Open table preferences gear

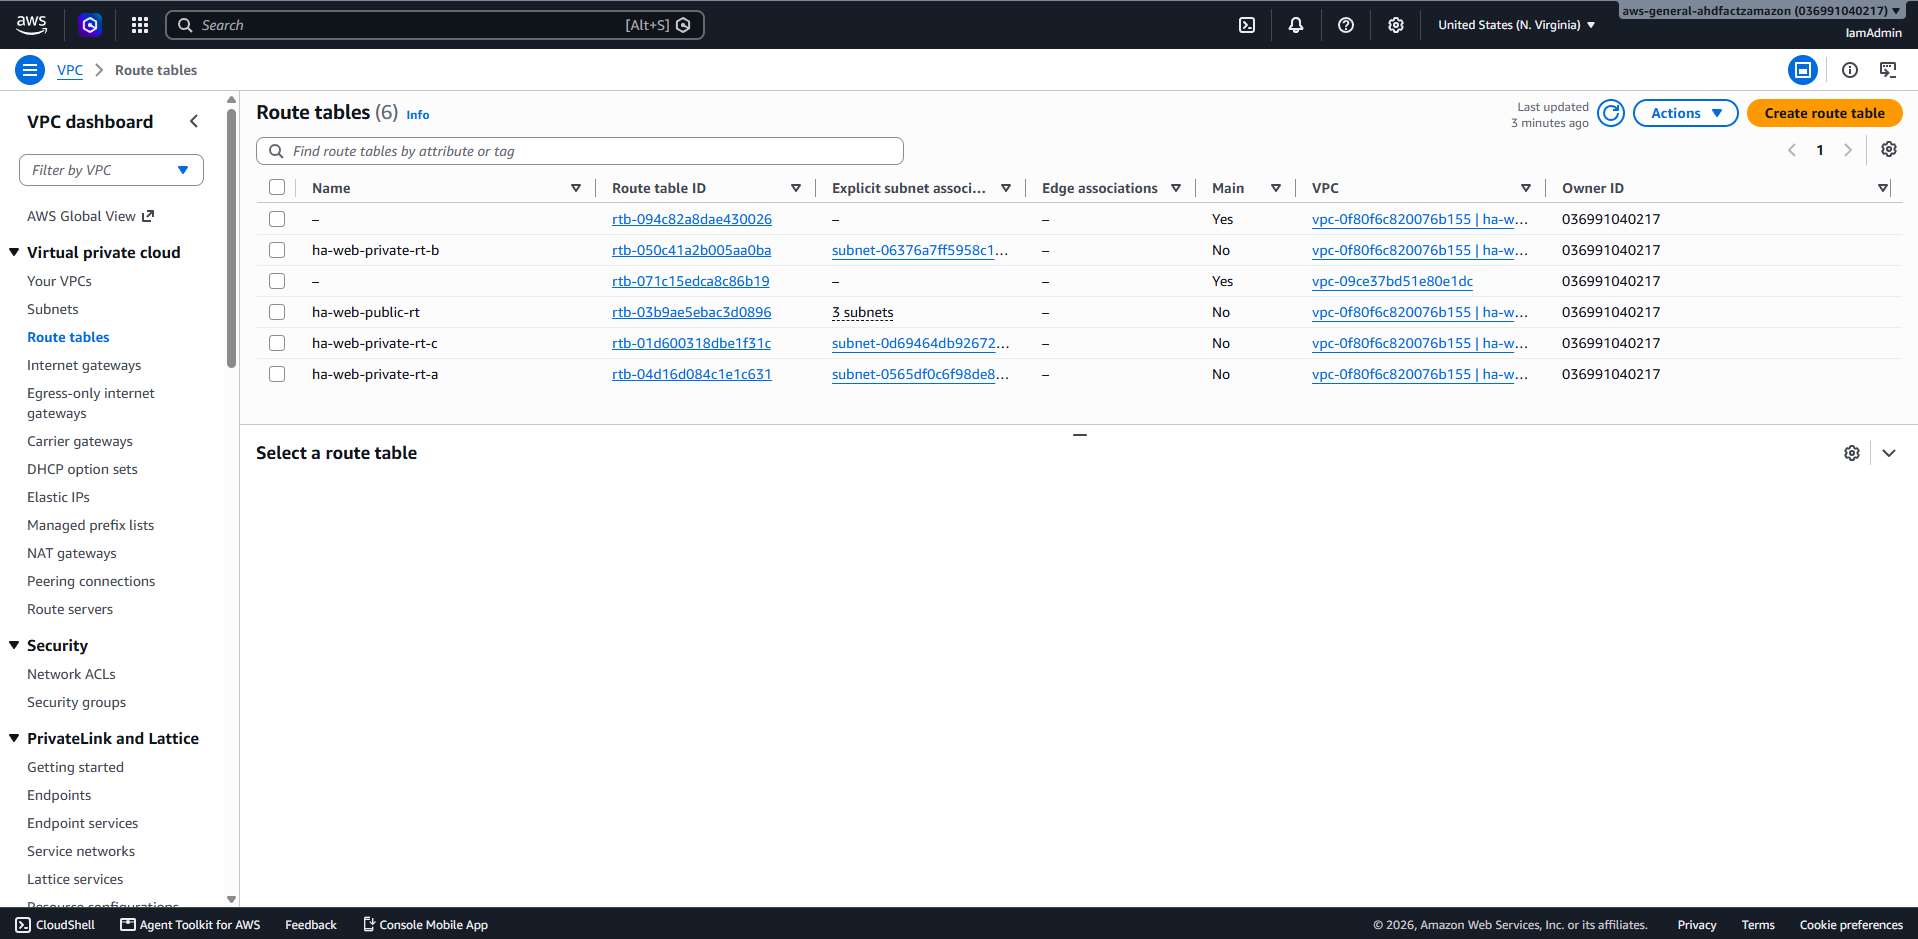pyautogui.click(x=1889, y=149)
